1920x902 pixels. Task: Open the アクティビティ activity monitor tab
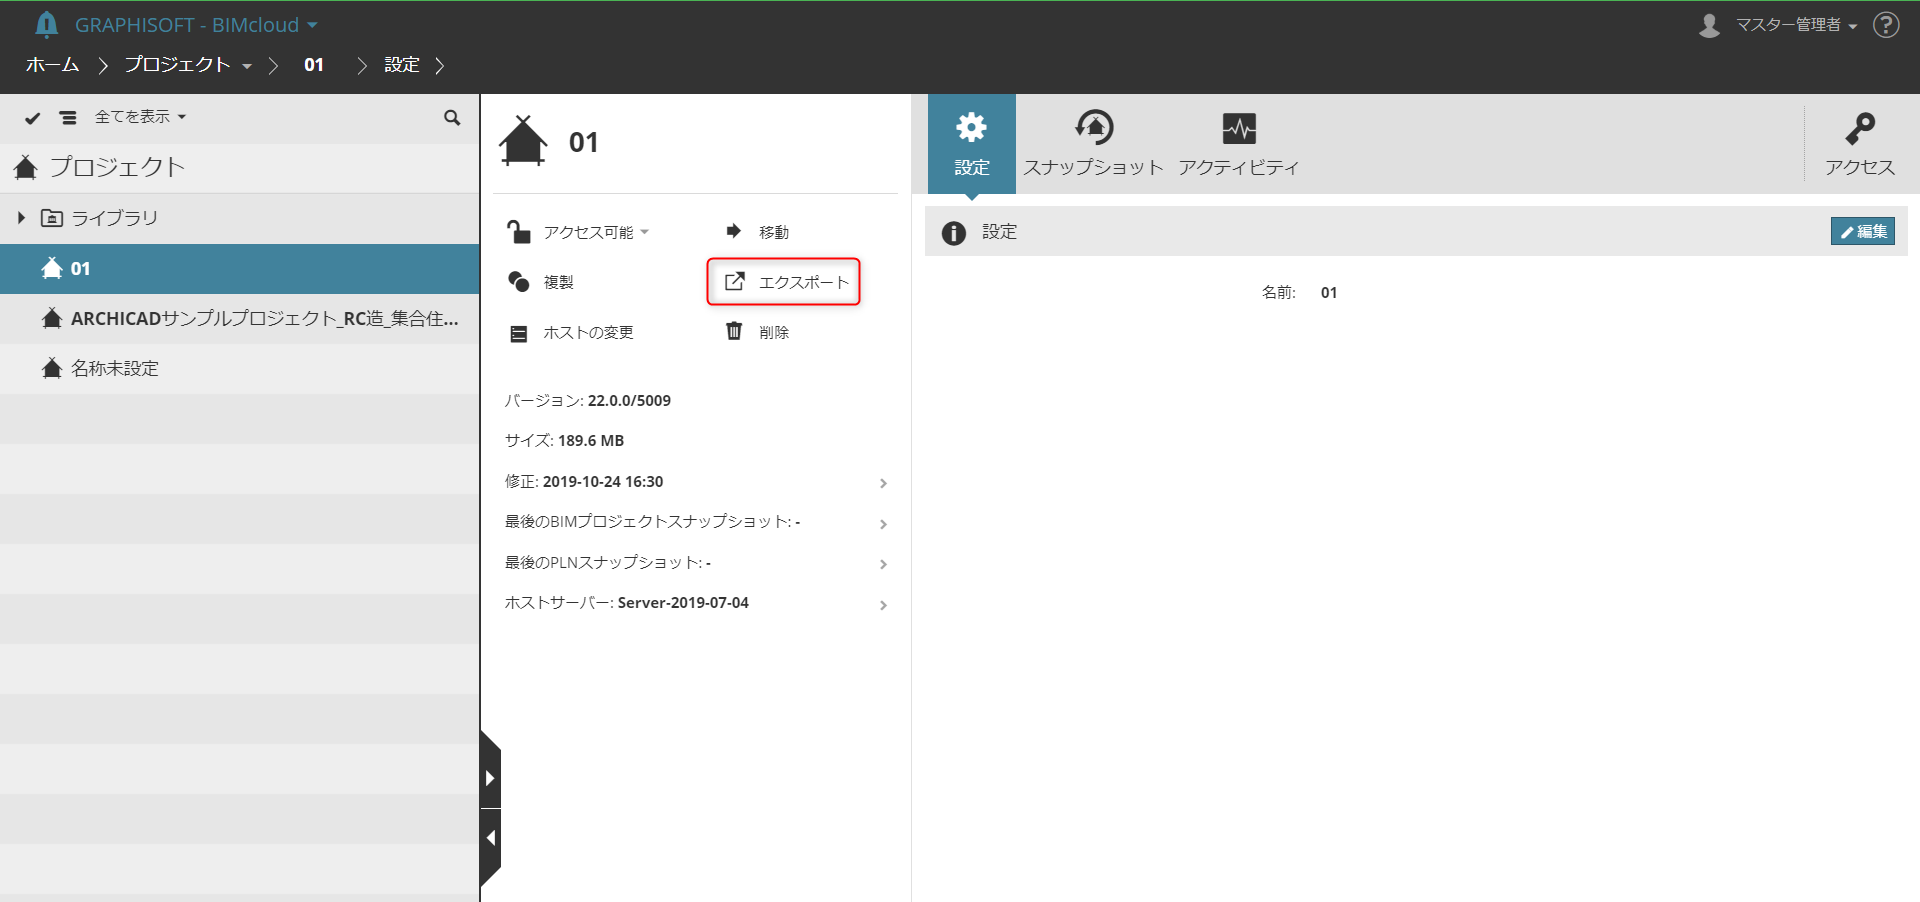1239,144
